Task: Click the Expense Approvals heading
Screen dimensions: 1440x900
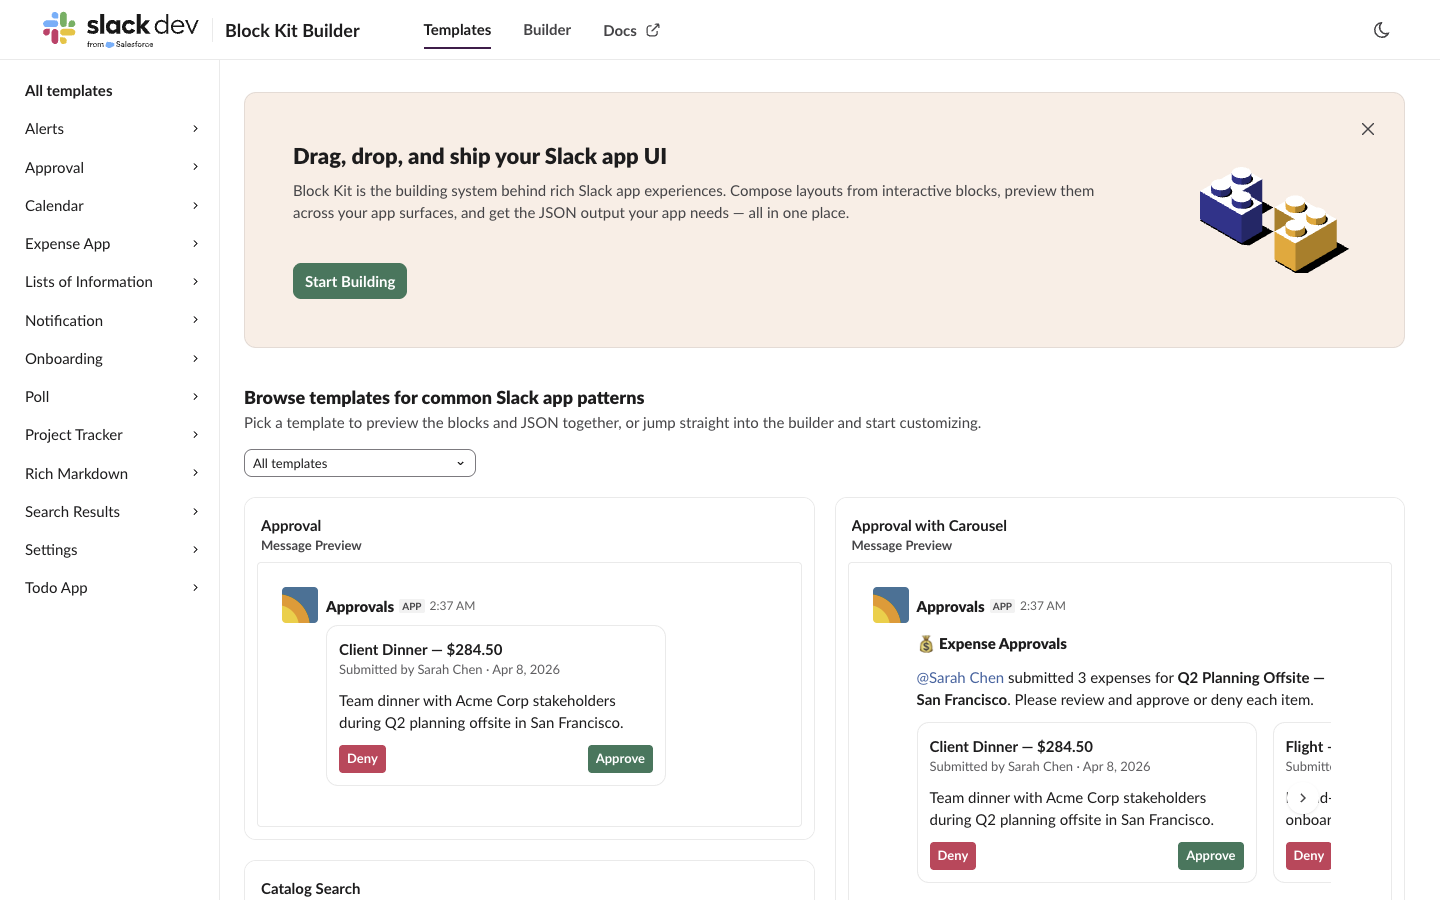Action: (1003, 644)
